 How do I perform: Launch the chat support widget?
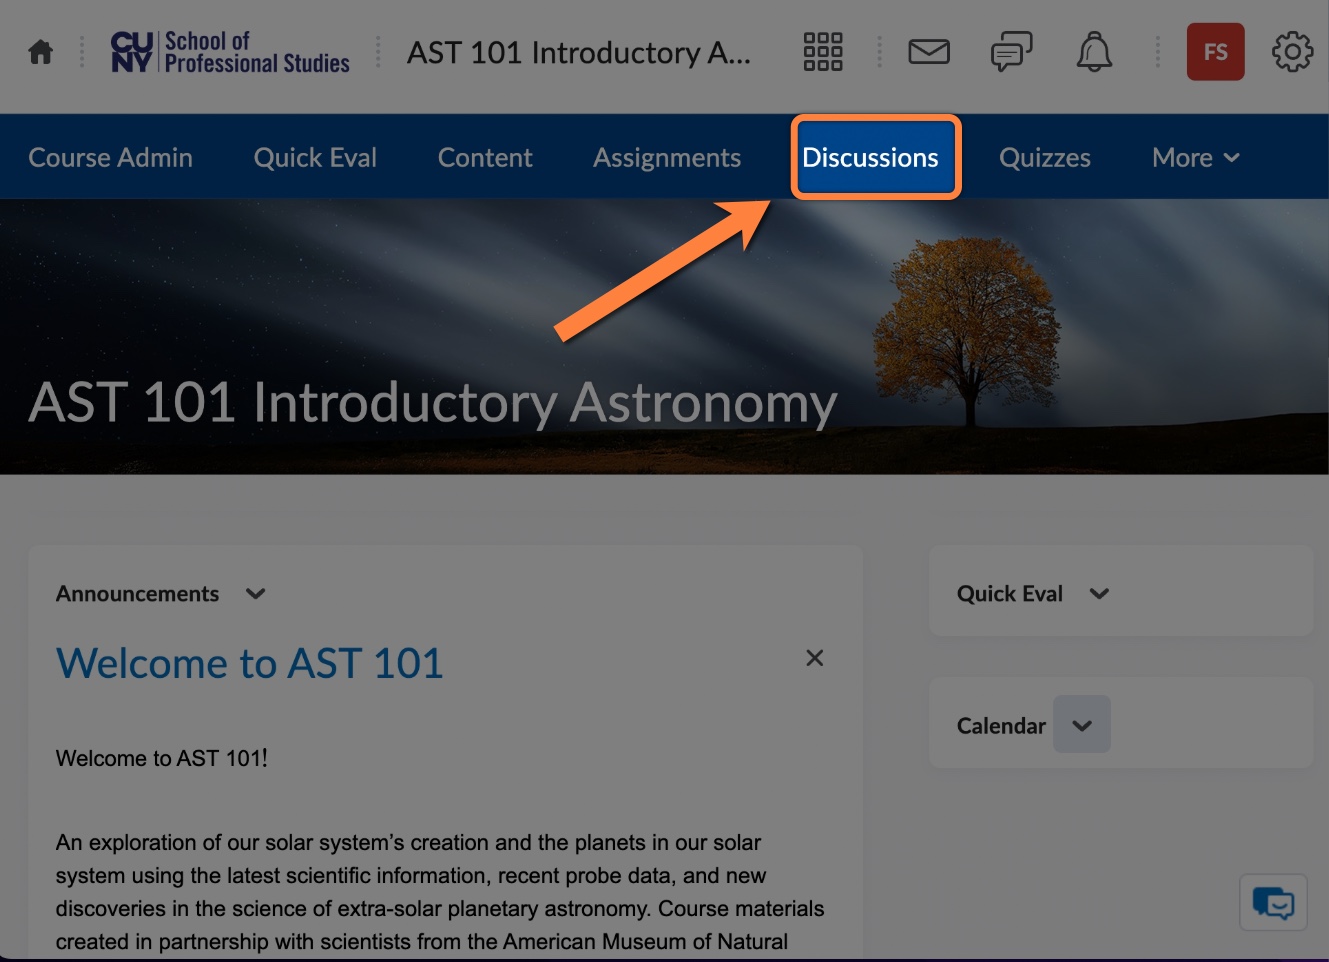(1273, 901)
